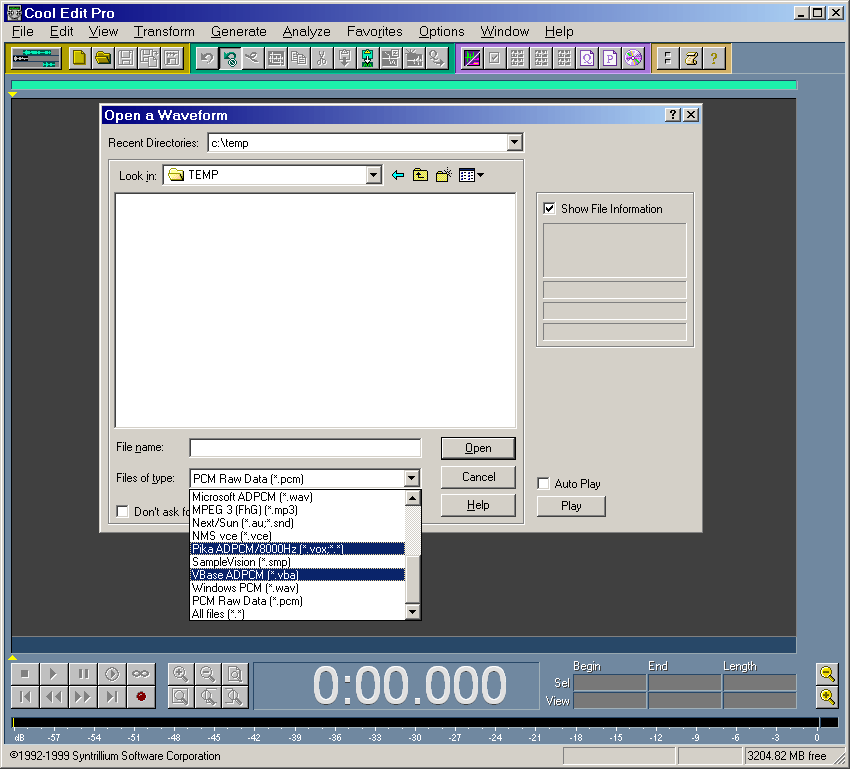This screenshot has height=769, width=850.
Task: Click the file type list scroll-up arrow
Action: coord(413,497)
